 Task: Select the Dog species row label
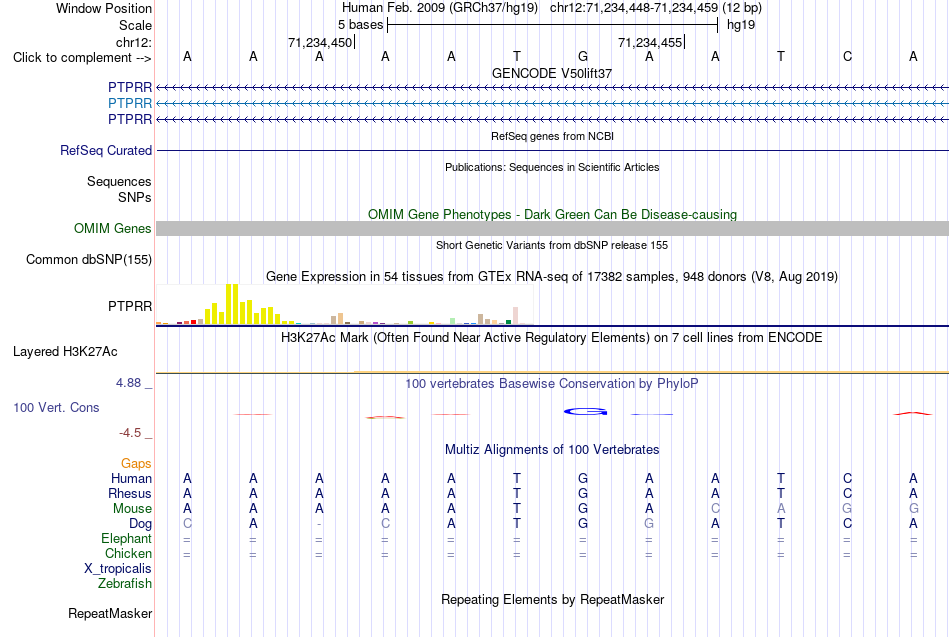coord(140,524)
